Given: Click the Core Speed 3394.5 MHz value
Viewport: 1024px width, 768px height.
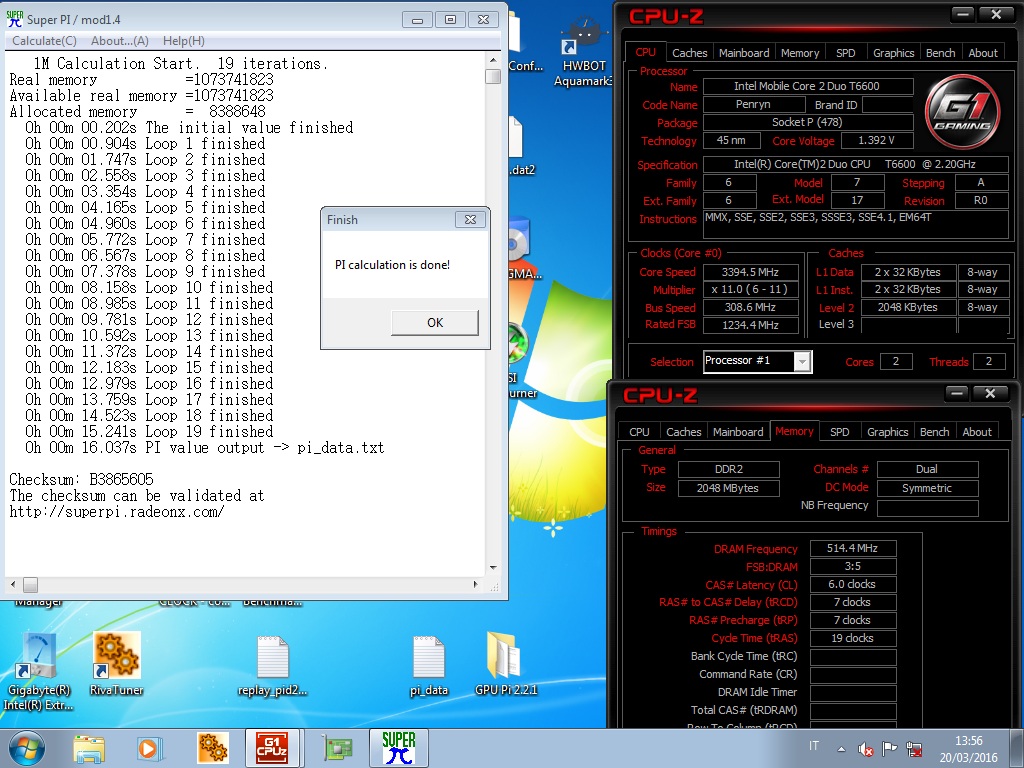Looking at the screenshot, I should pyautogui.click(x=750, y=272).
